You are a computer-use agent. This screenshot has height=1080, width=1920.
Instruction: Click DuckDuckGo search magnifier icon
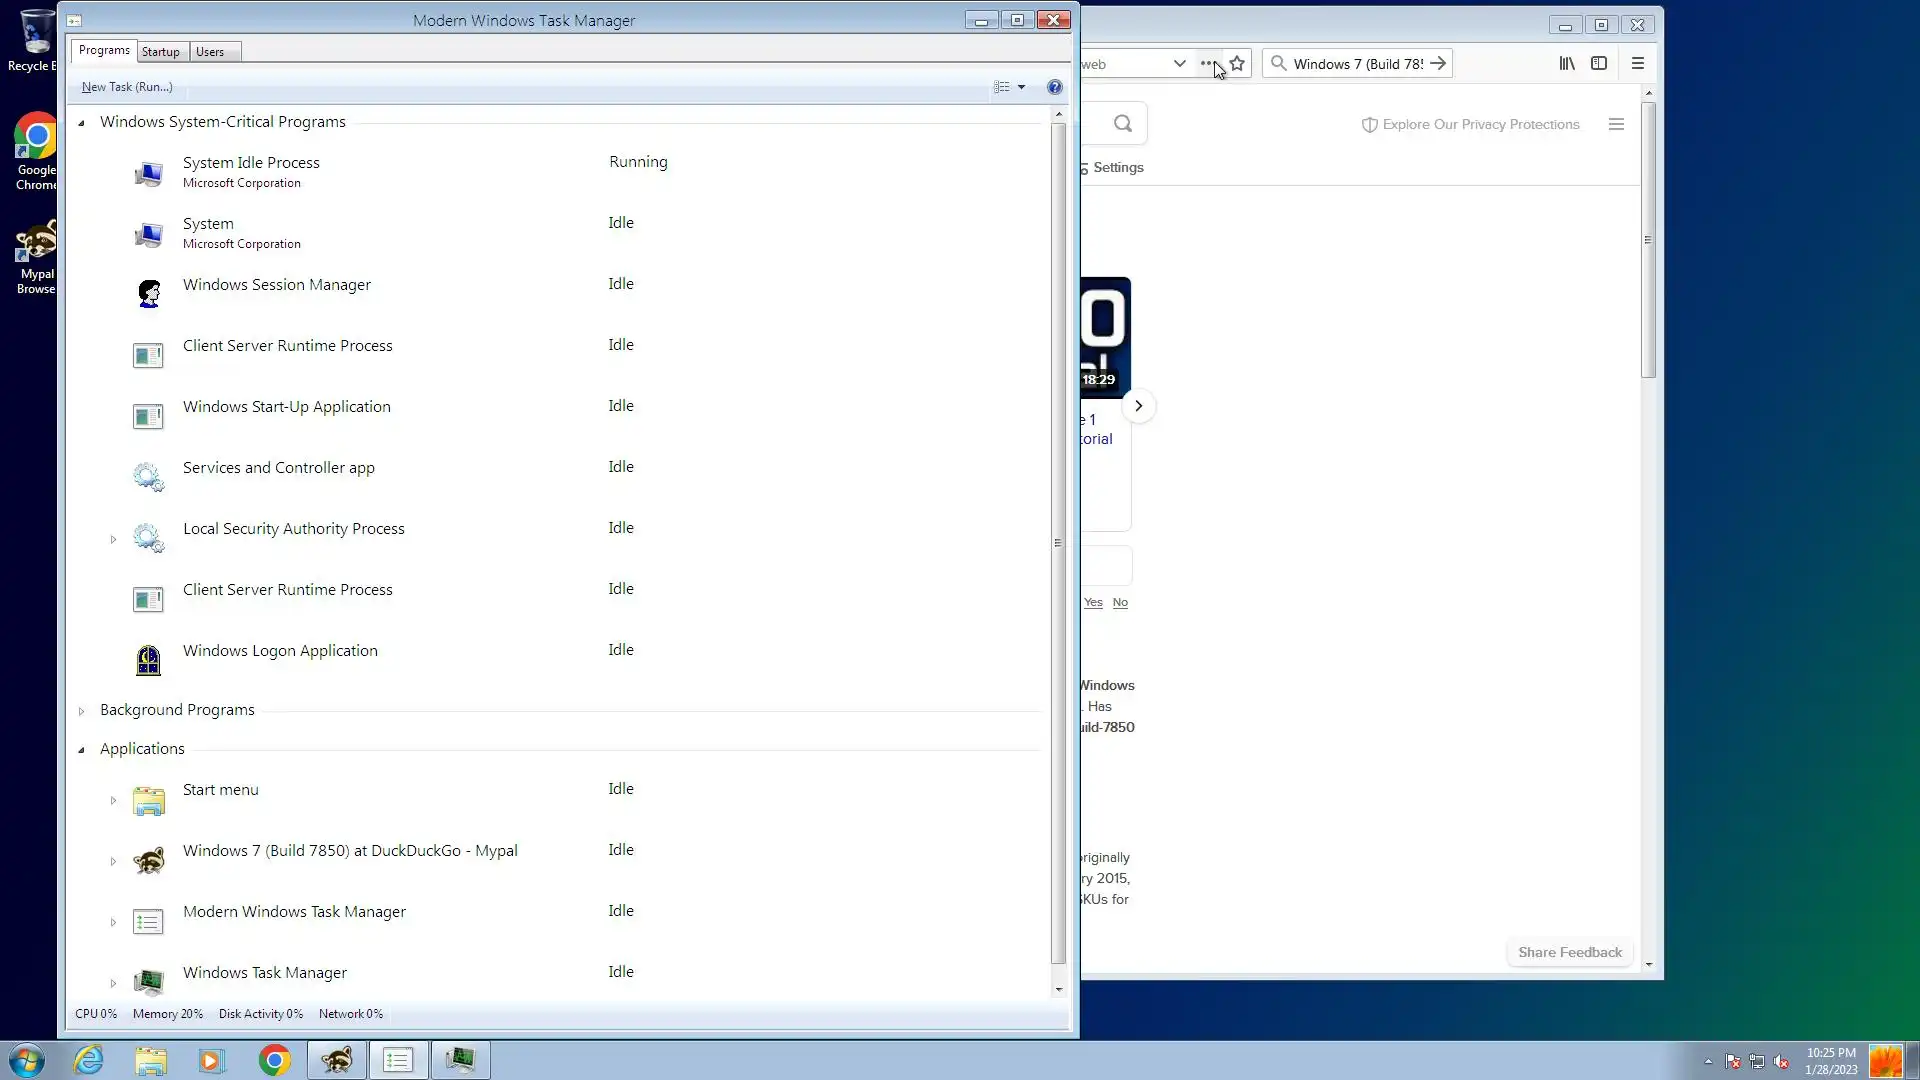pyautogui.click(x=1123, y=124)
